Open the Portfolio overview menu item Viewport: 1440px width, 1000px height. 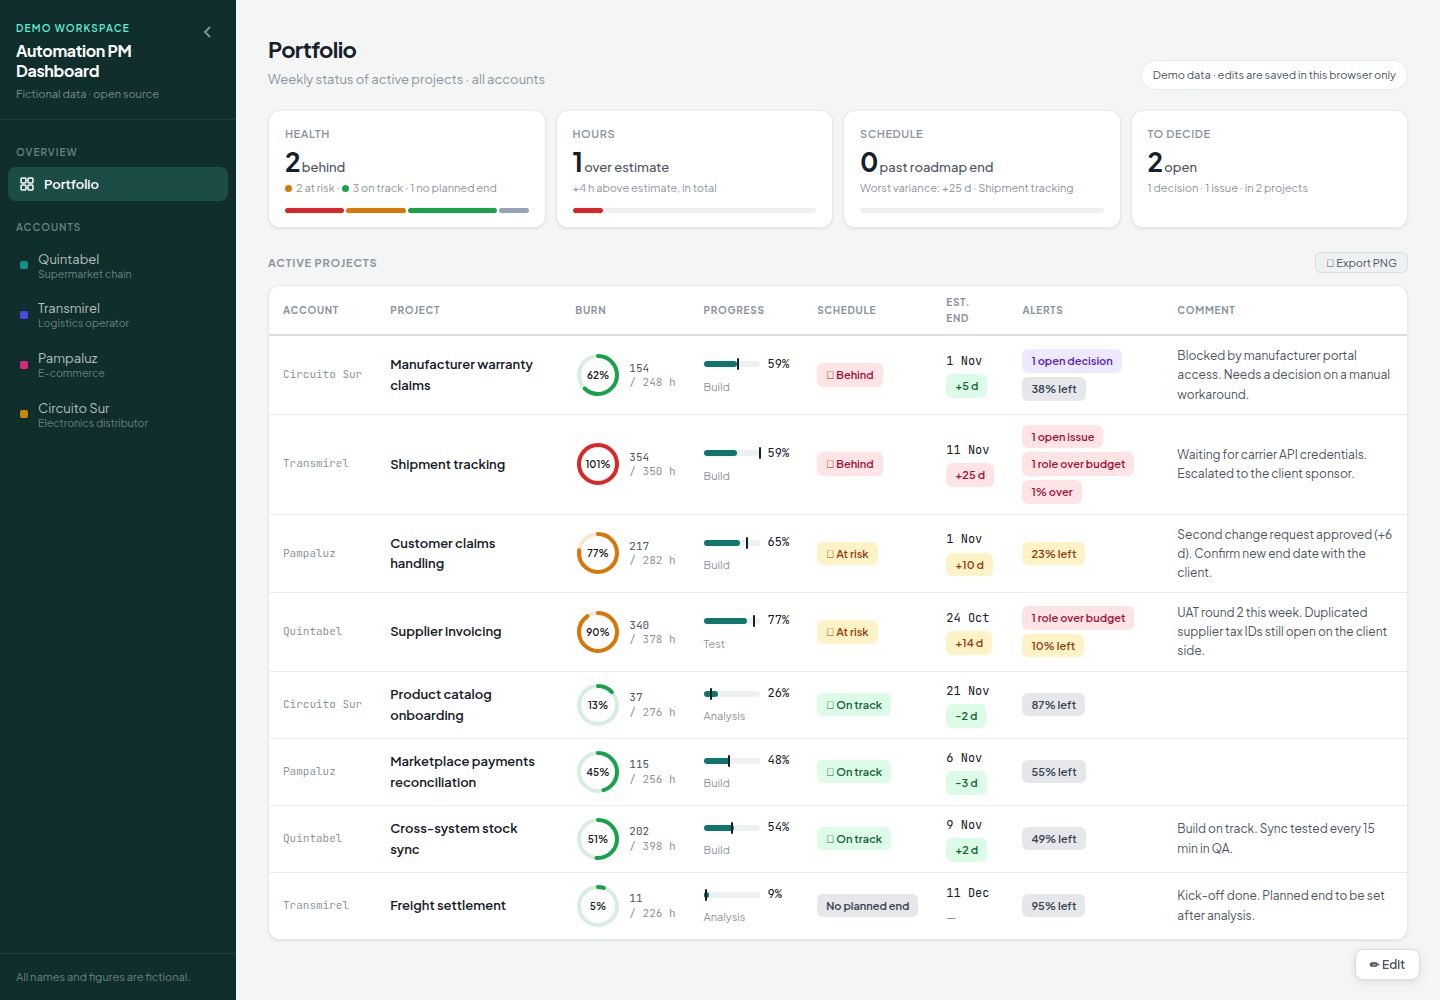[118, 184]
